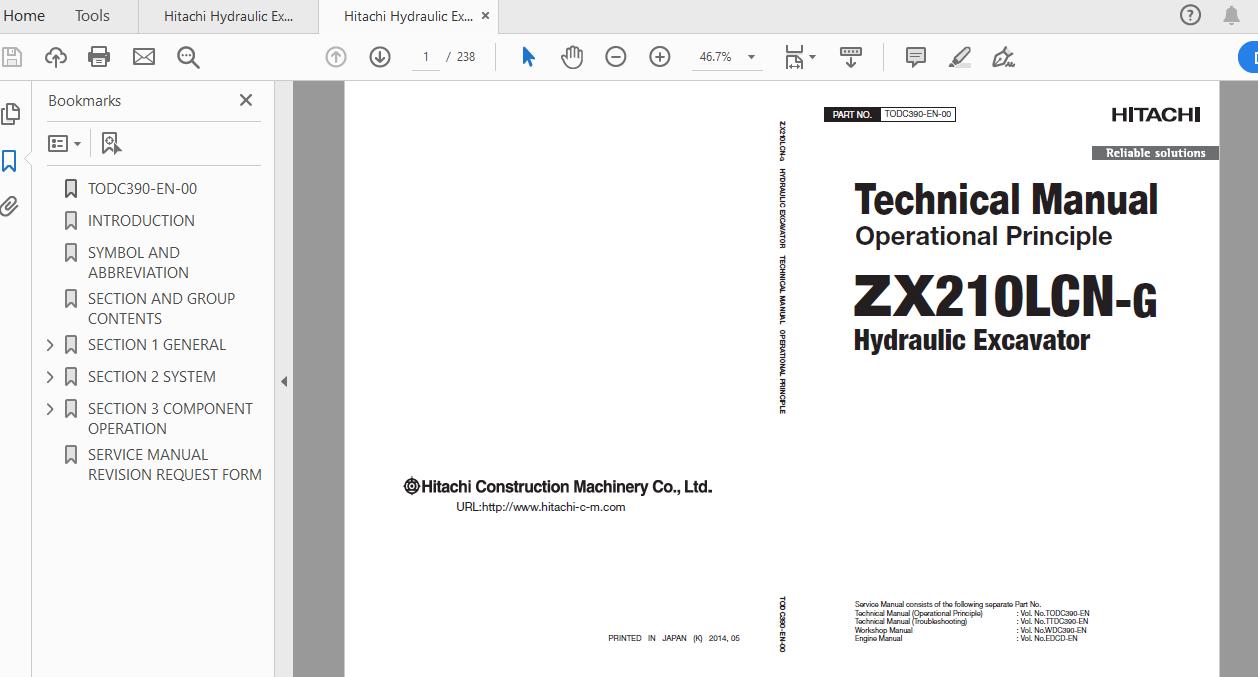This screenshot has height=677, width=1258.
Task: Close the Bookmarks panel
Action: coord(246,100)
